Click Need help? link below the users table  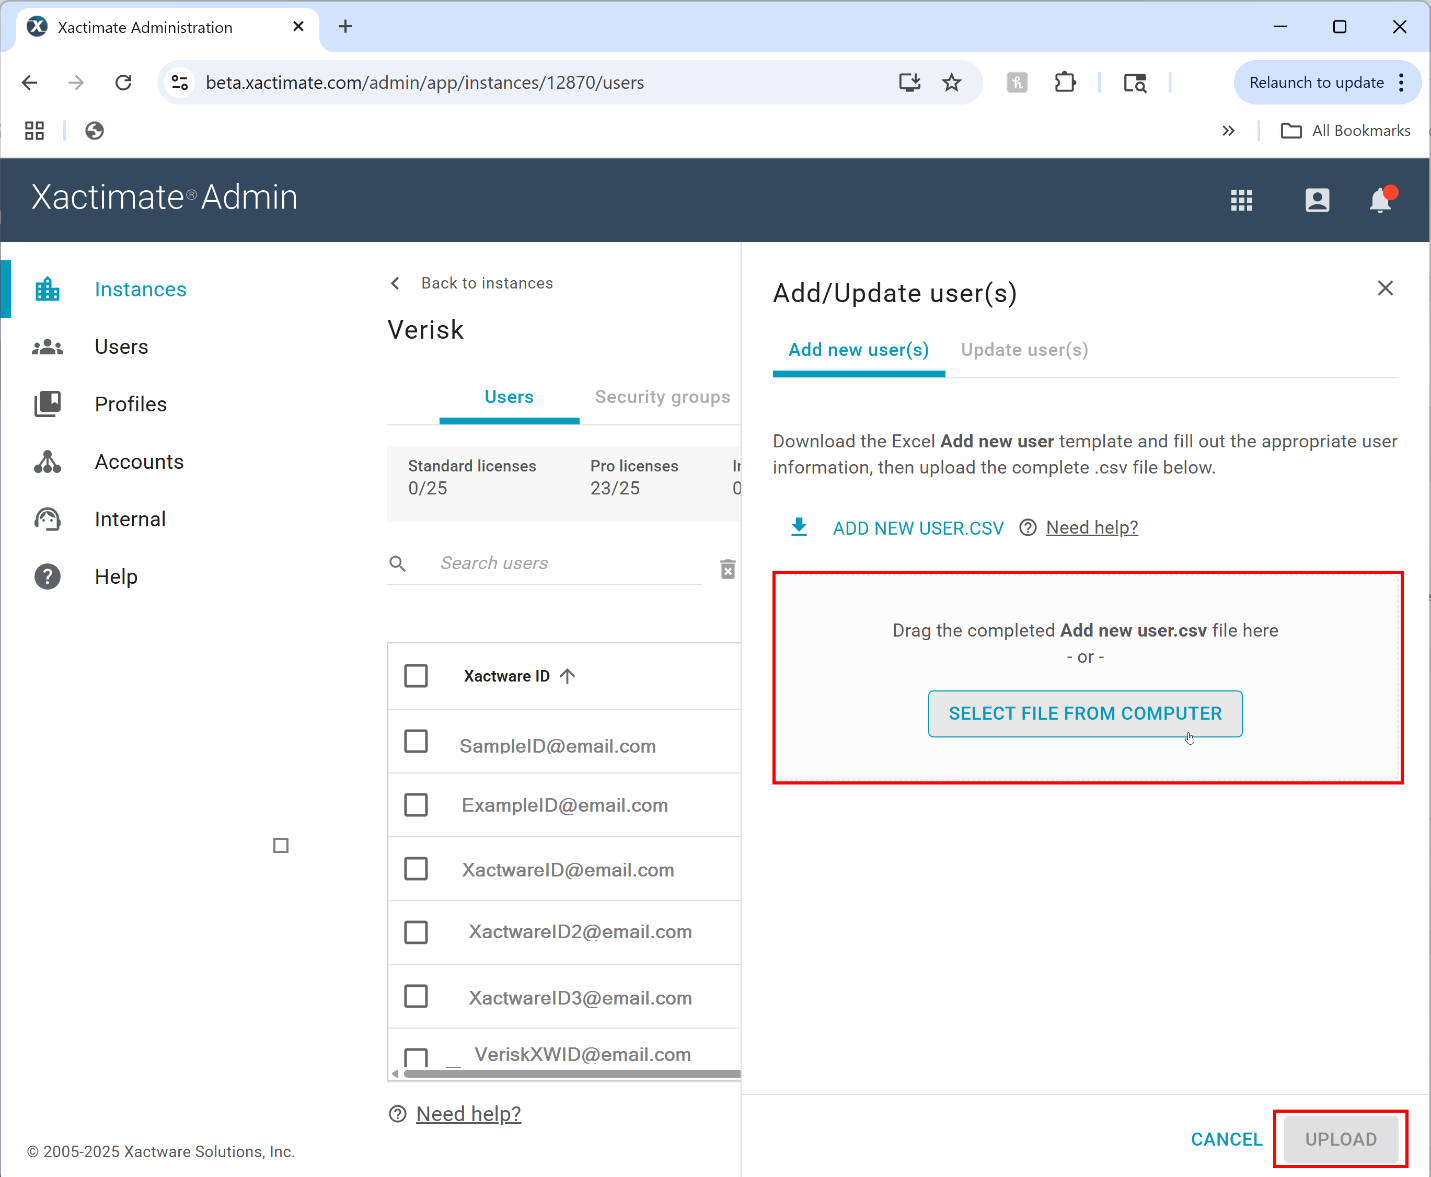(x=468, y=1114)
